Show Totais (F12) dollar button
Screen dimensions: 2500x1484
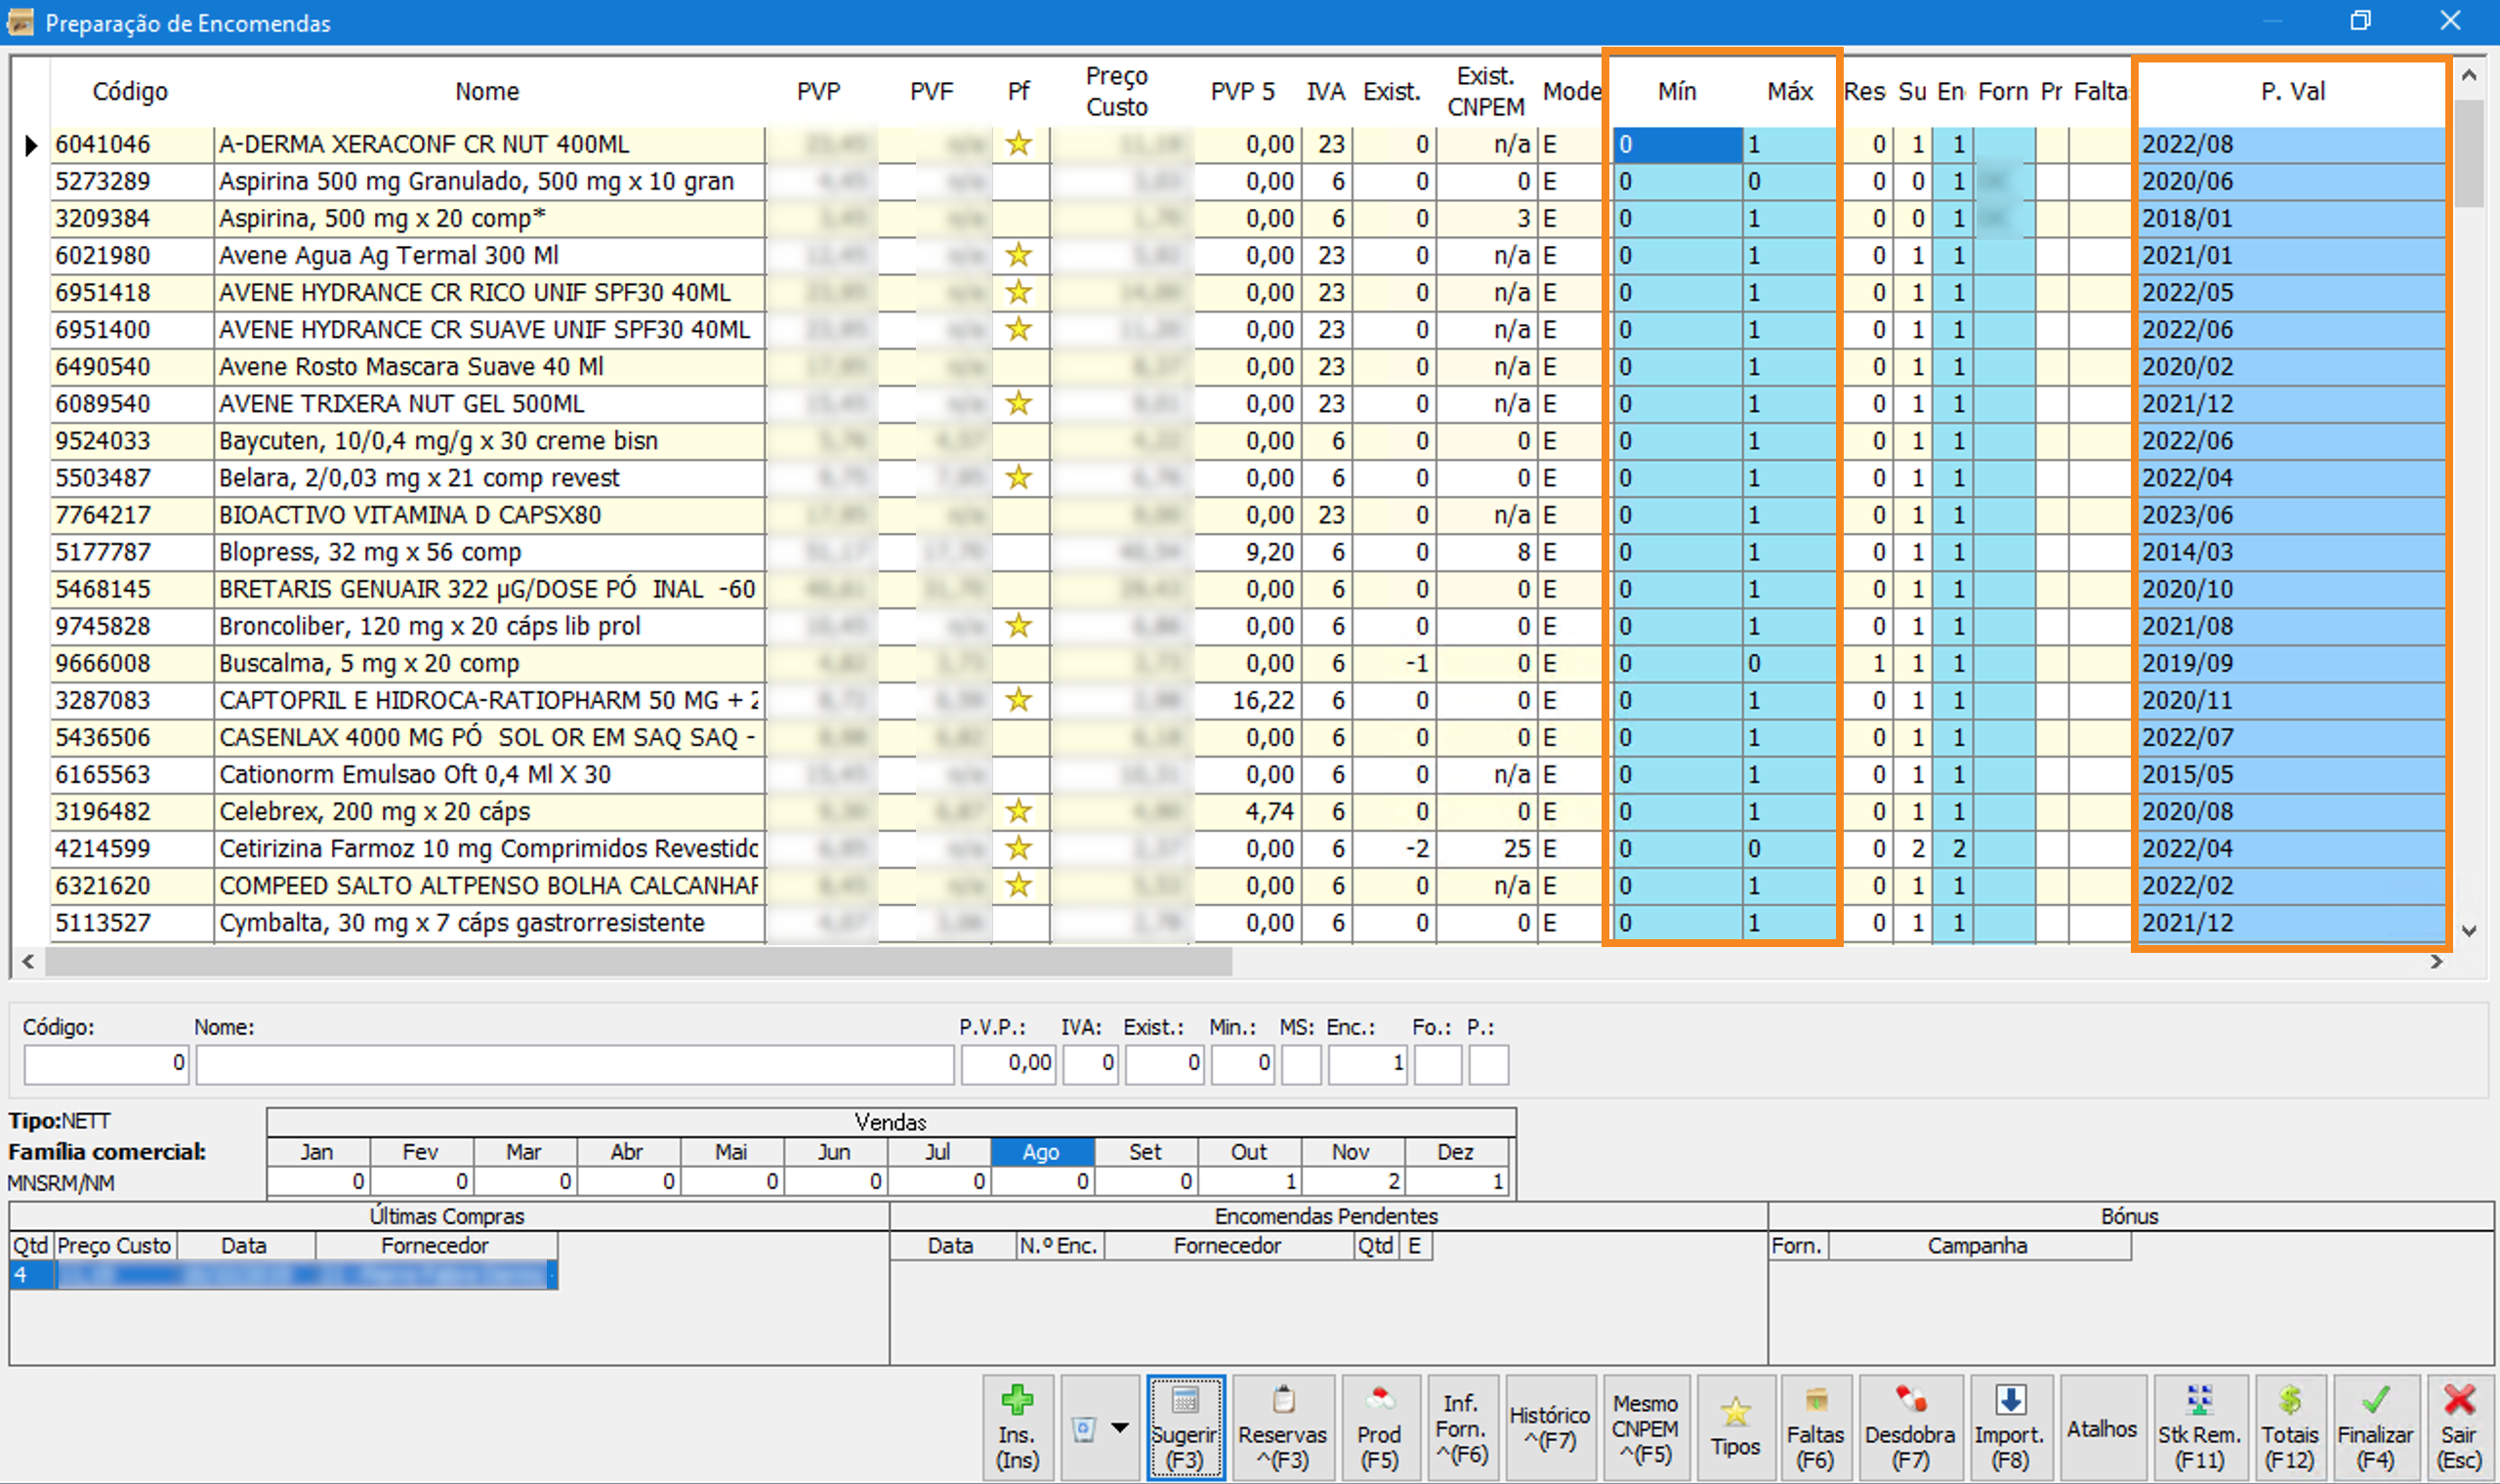click(2289, 1428)
